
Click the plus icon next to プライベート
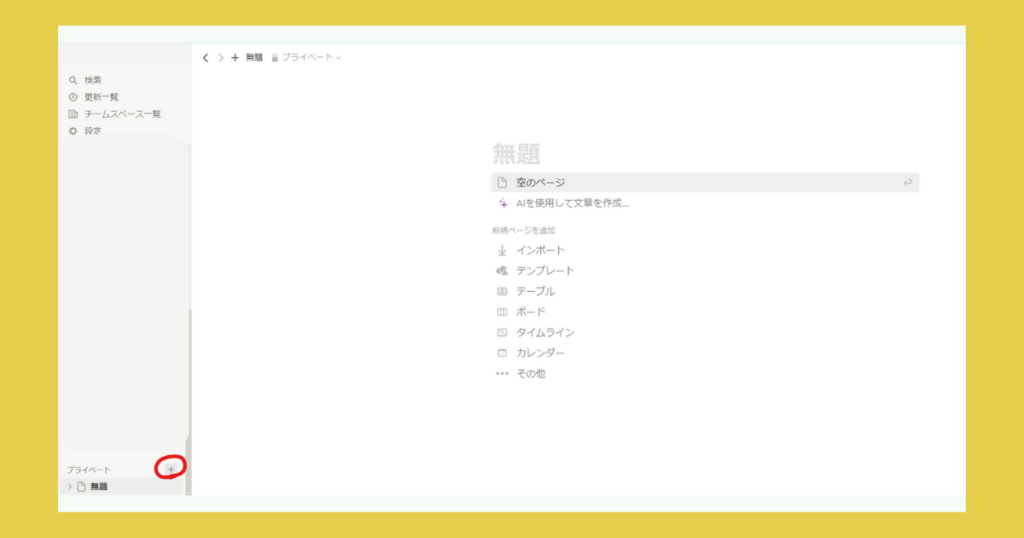pyautogui.click(x=171, y=468)
